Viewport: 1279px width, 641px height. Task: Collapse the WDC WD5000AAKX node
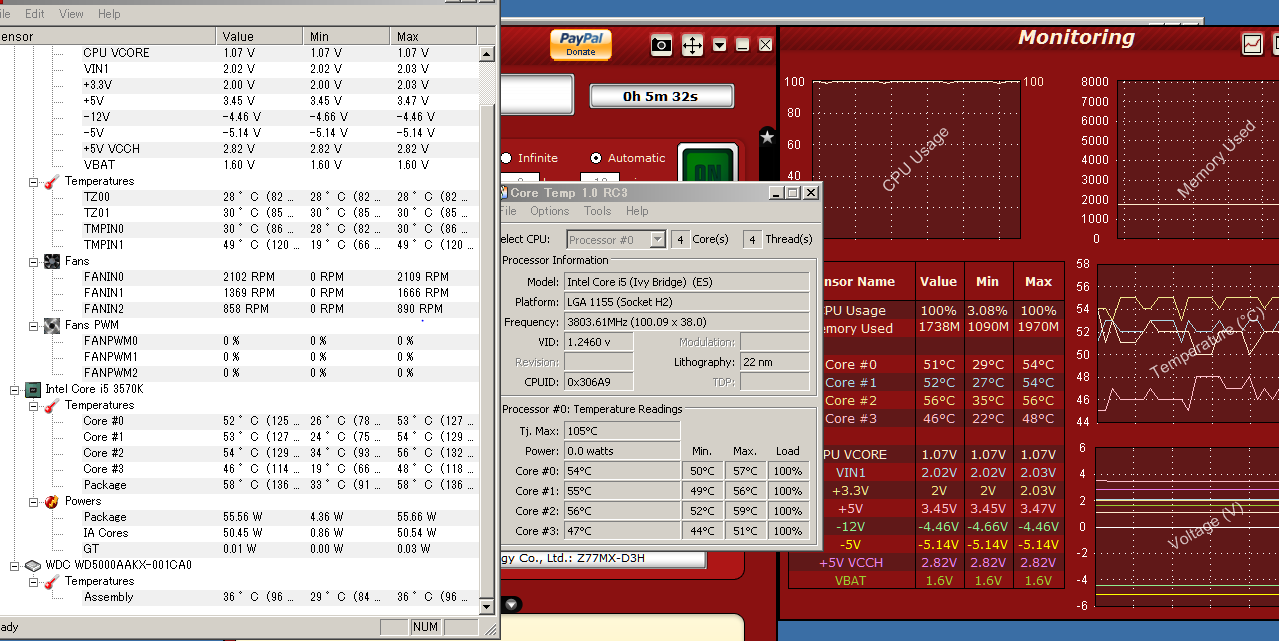[14, 565]
